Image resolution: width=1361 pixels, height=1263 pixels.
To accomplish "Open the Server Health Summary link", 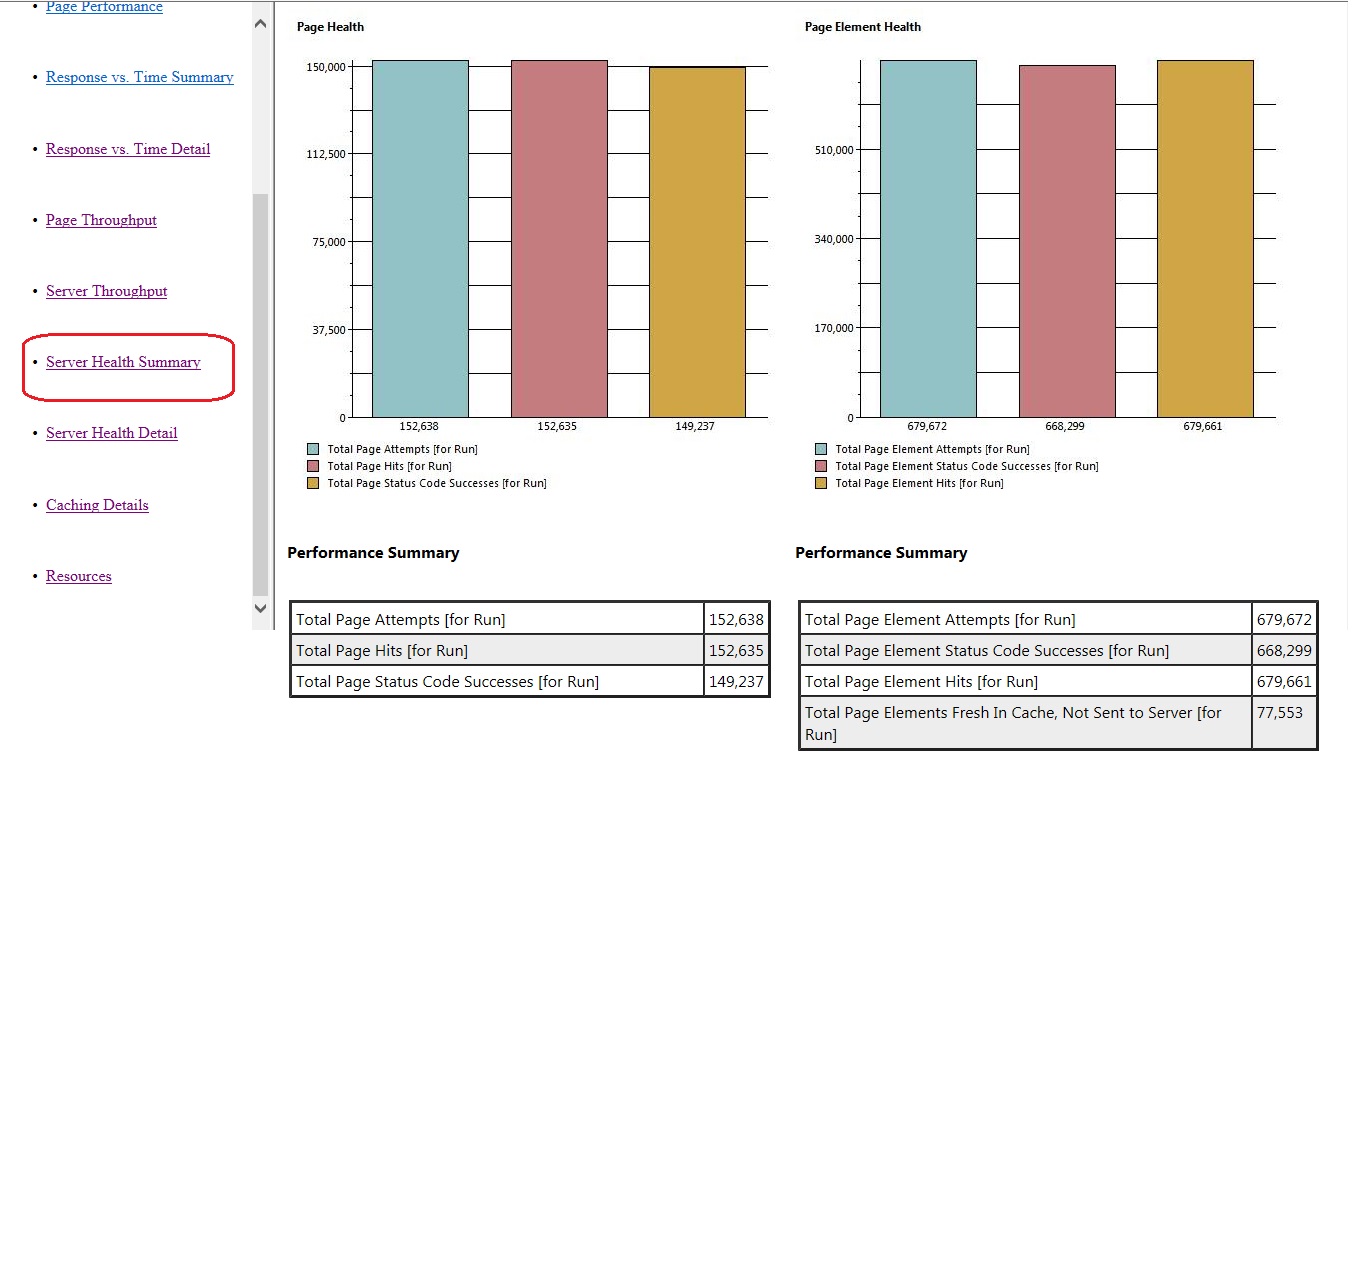I will 123,362.
